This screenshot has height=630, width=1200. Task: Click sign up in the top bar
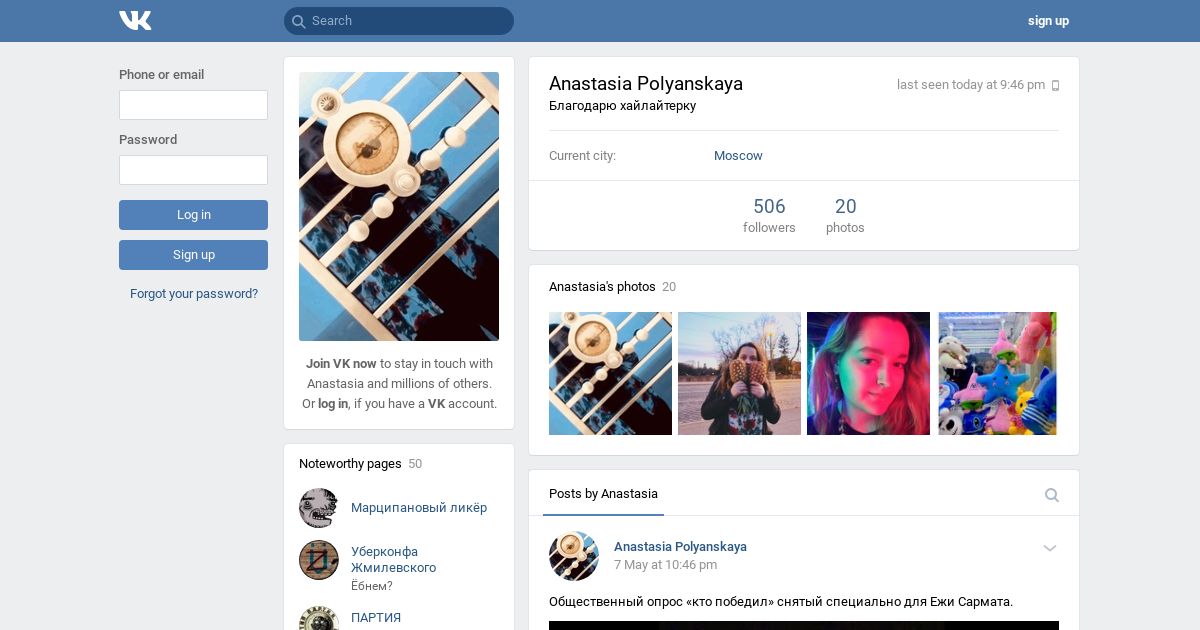pos(1048,21)
